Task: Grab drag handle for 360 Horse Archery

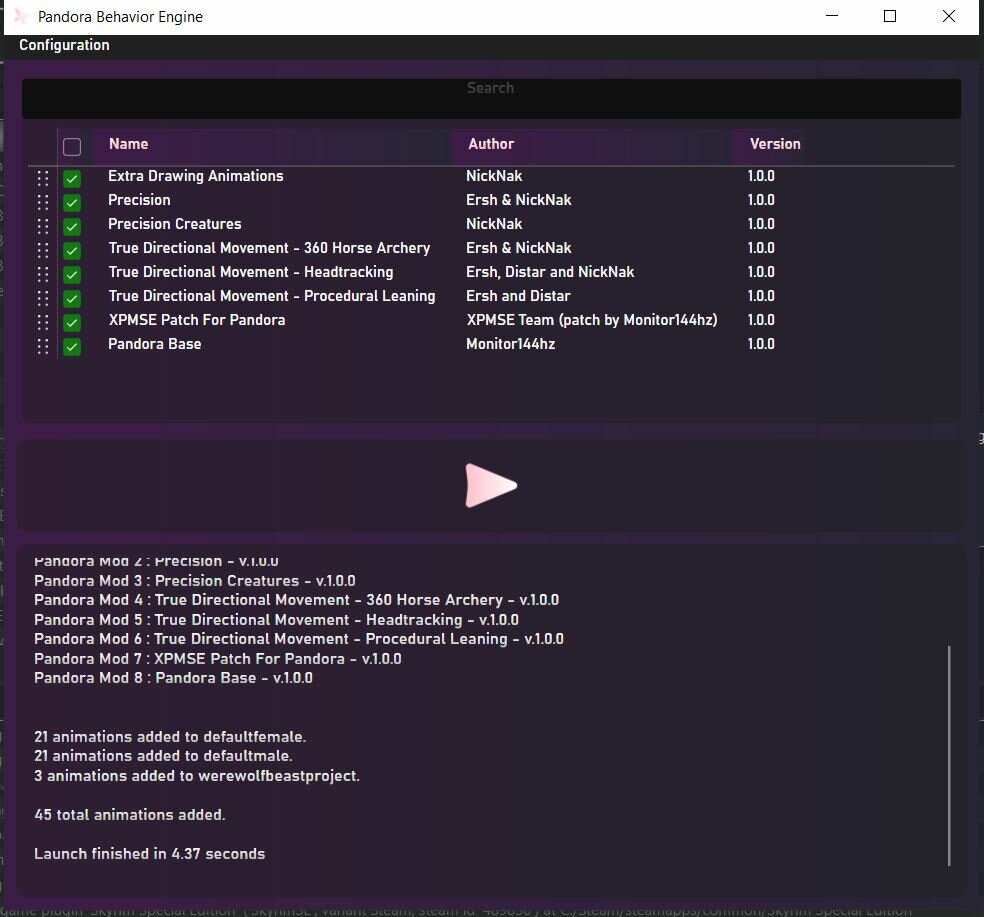Action: pos(43,250)
